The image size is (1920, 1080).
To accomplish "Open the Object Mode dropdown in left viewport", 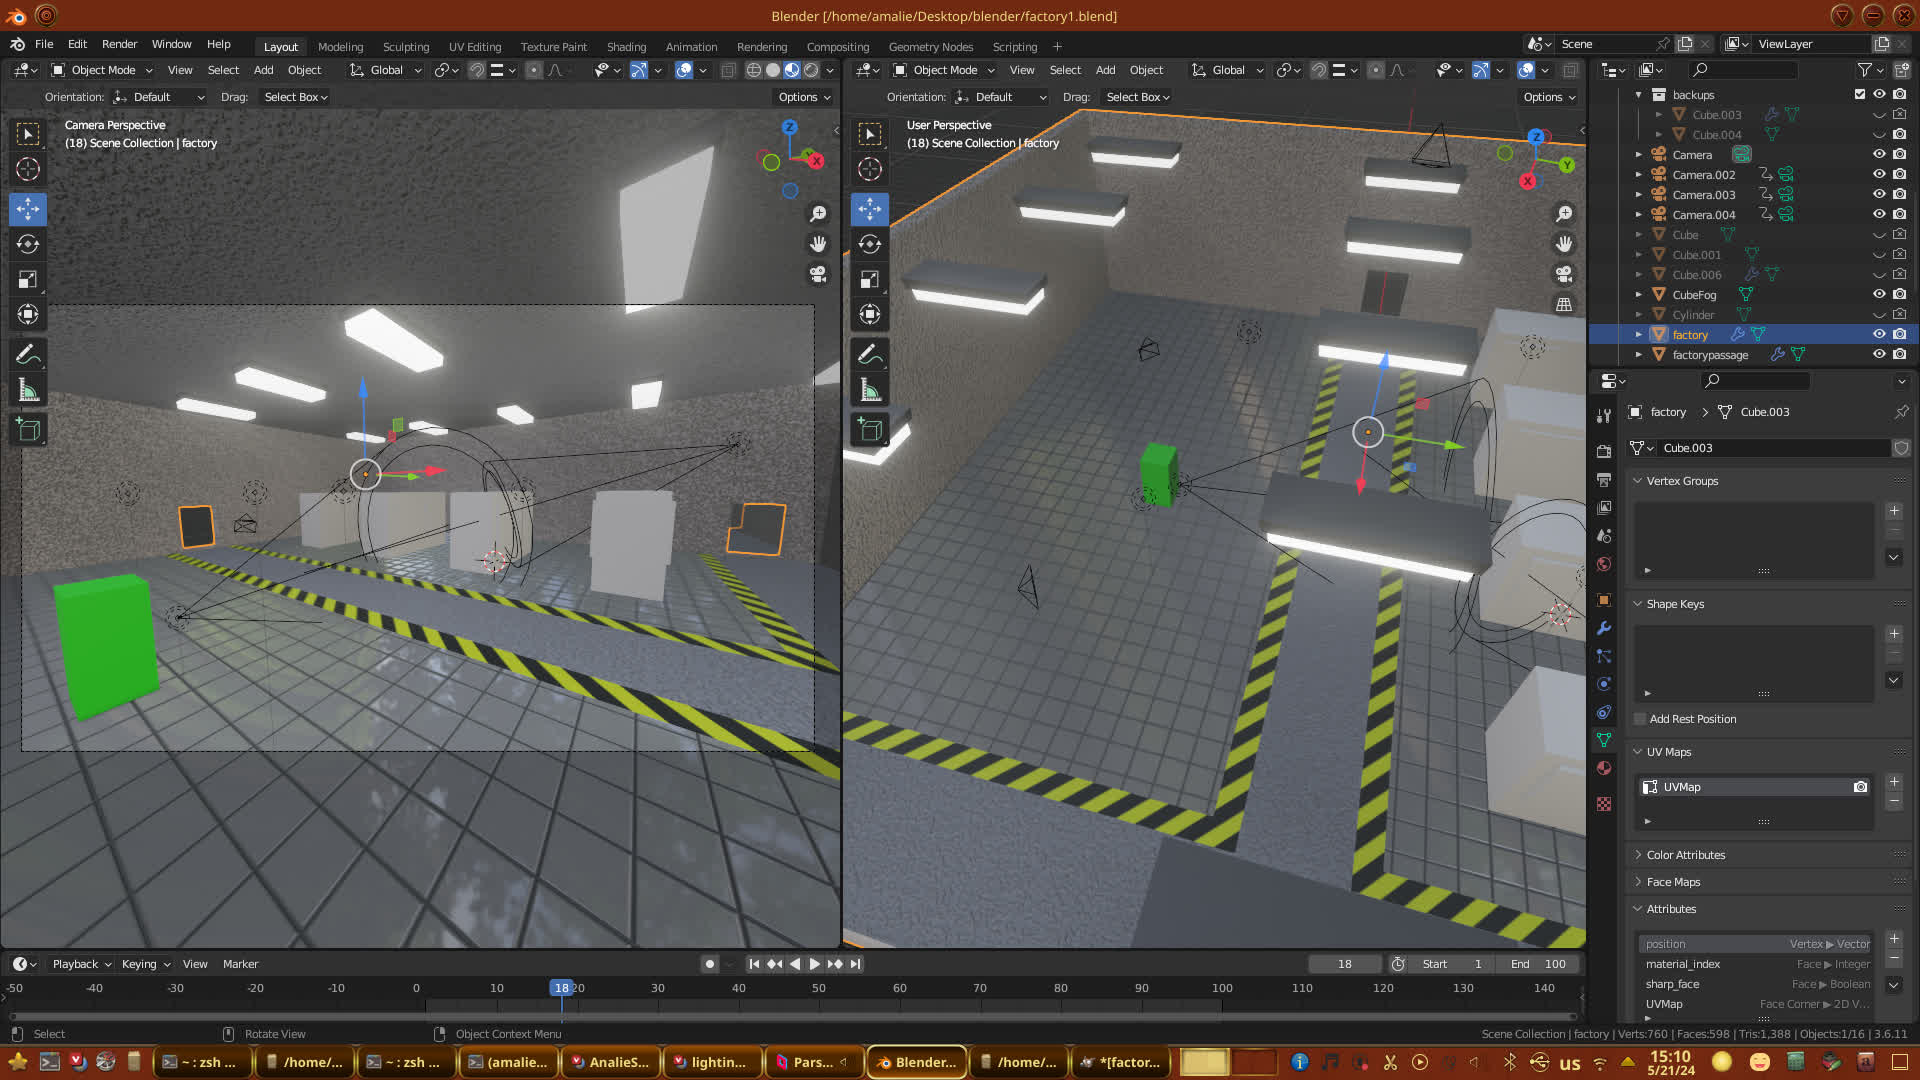I will click(103, 70).
